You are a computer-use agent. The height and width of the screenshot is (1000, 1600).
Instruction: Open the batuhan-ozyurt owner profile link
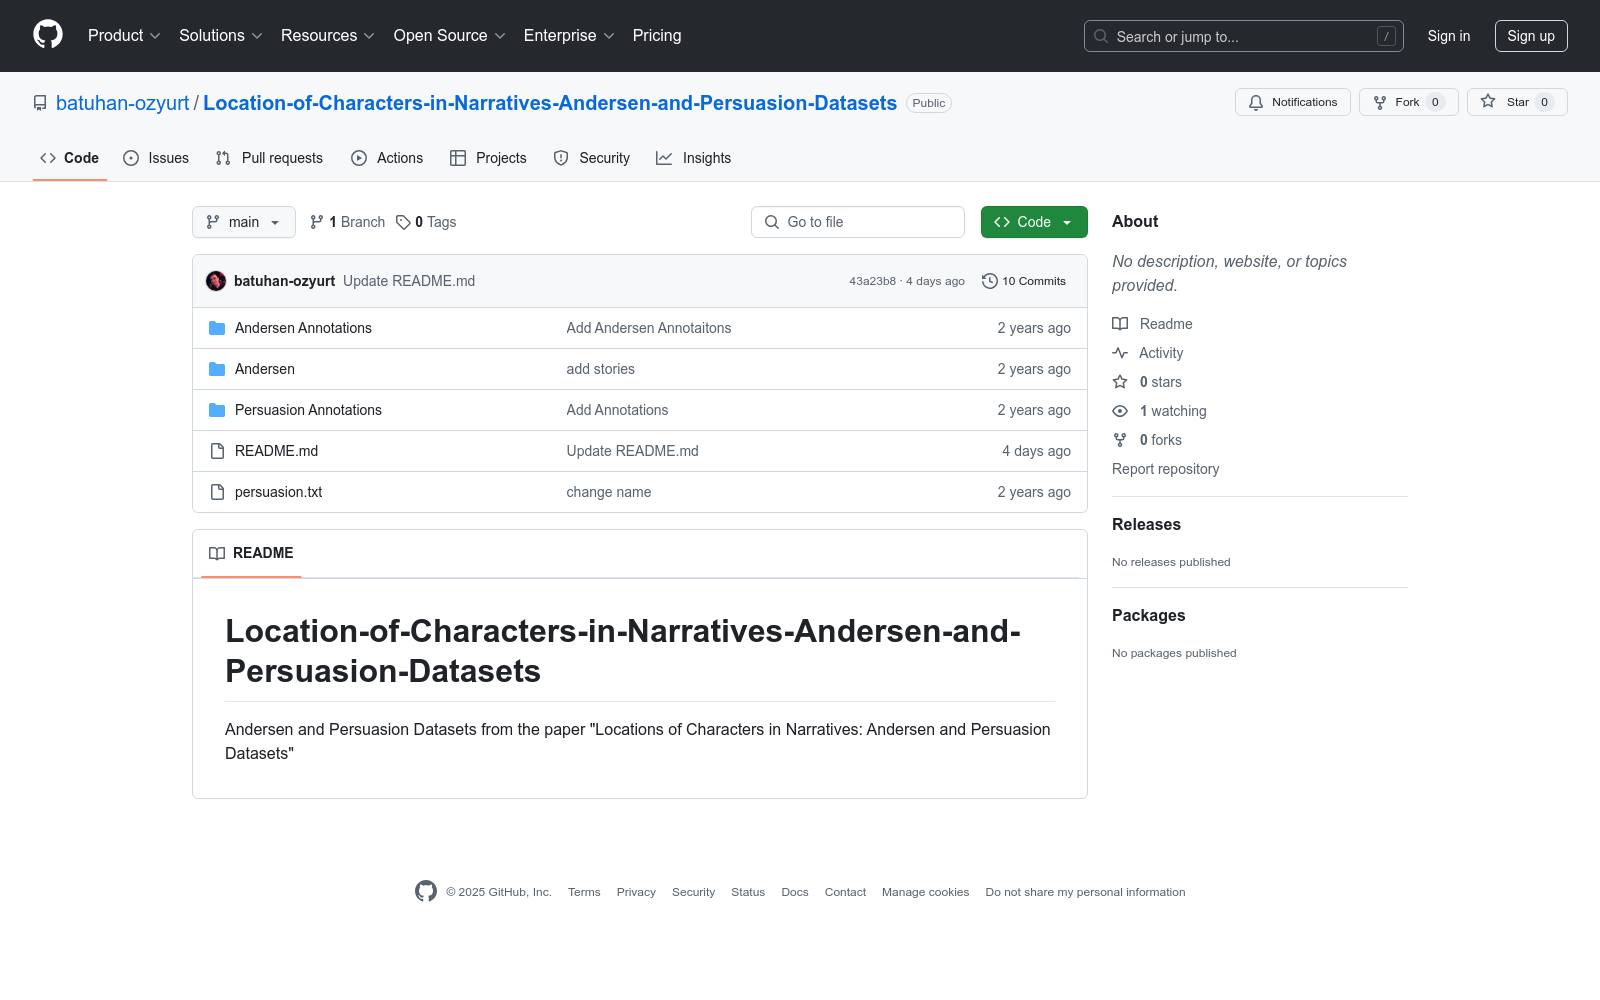(x=123, y=103)
